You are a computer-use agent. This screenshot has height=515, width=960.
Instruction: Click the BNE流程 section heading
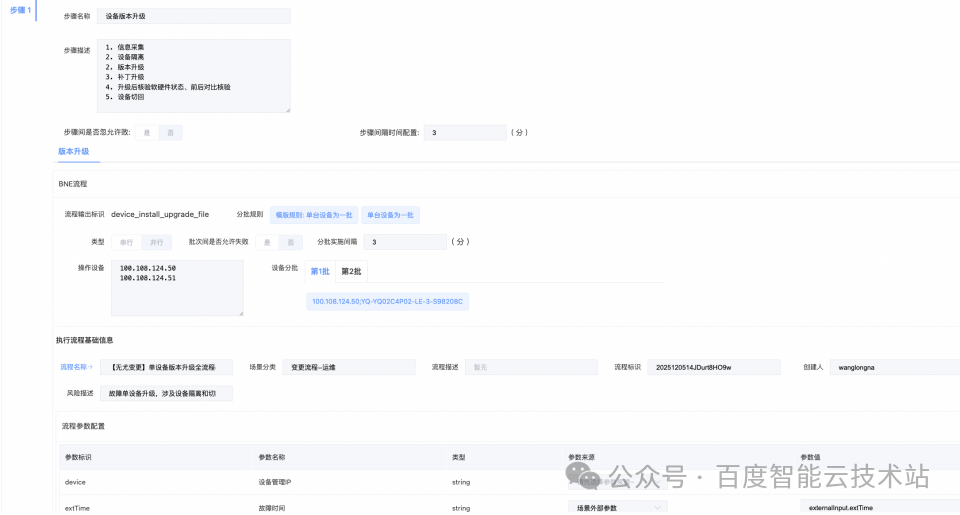pos(73,184)
